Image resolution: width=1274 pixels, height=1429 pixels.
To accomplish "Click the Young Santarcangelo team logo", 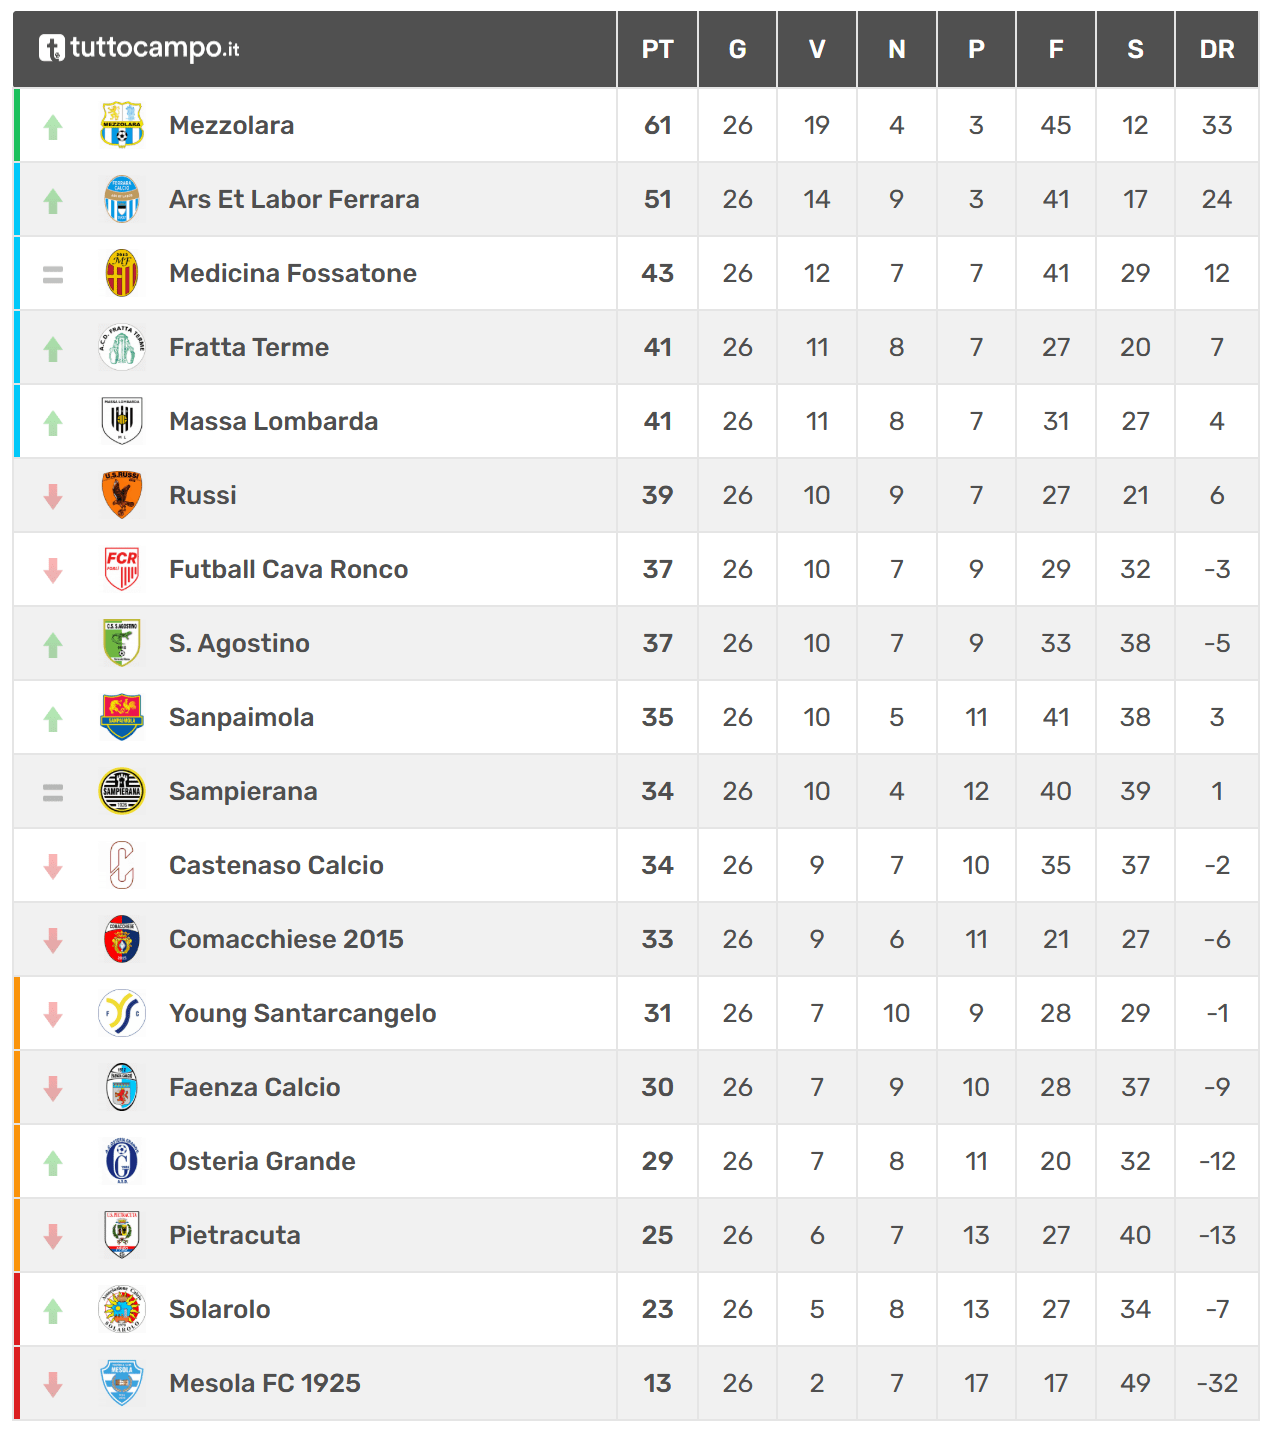I will (122, 1013).
